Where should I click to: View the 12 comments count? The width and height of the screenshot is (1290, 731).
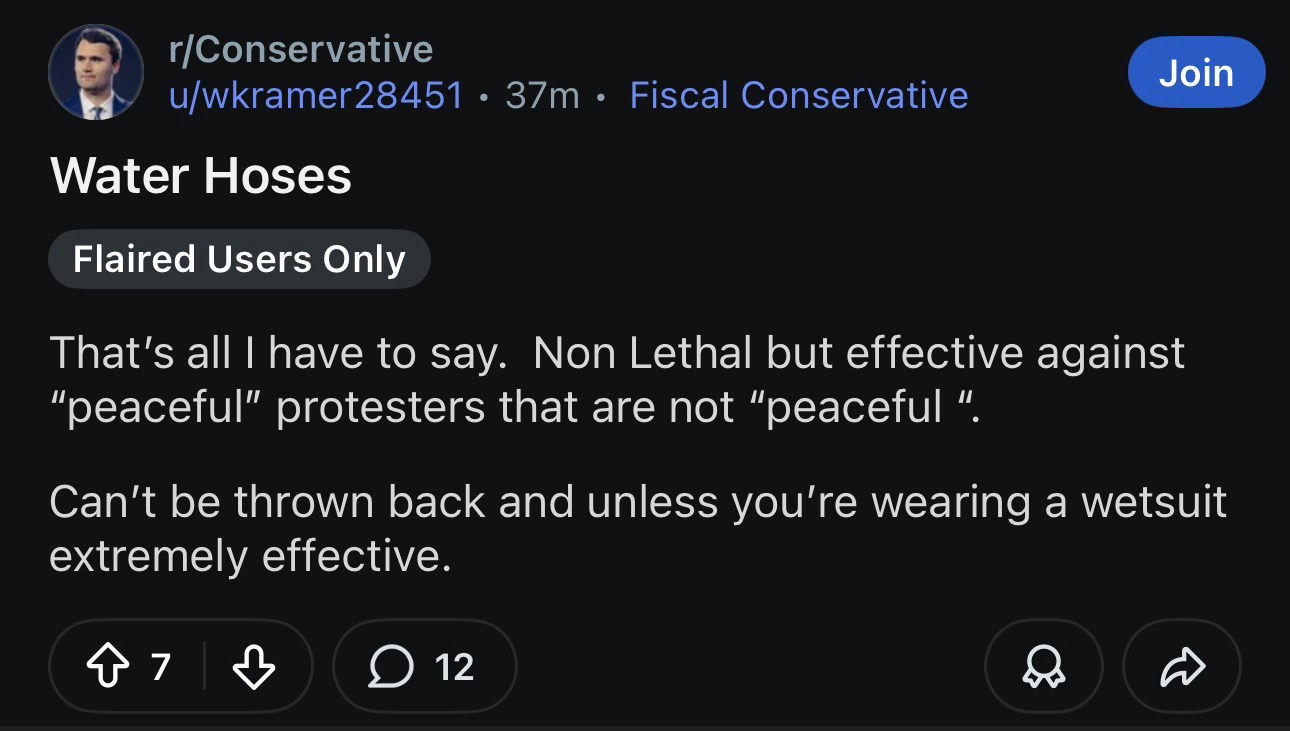point(454,667)
